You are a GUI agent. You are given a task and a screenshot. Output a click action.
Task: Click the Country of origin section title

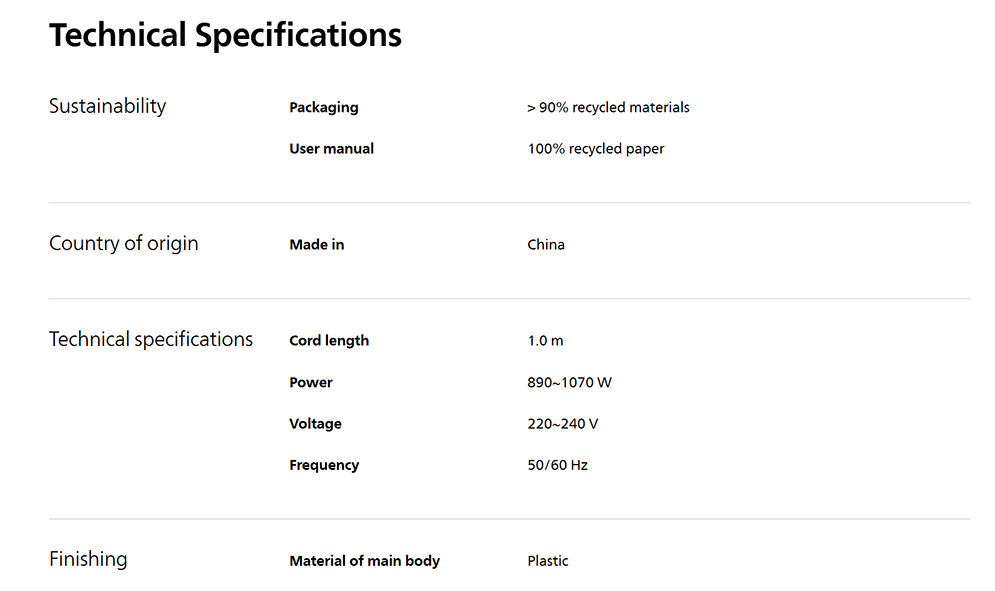tap(123, 244)
